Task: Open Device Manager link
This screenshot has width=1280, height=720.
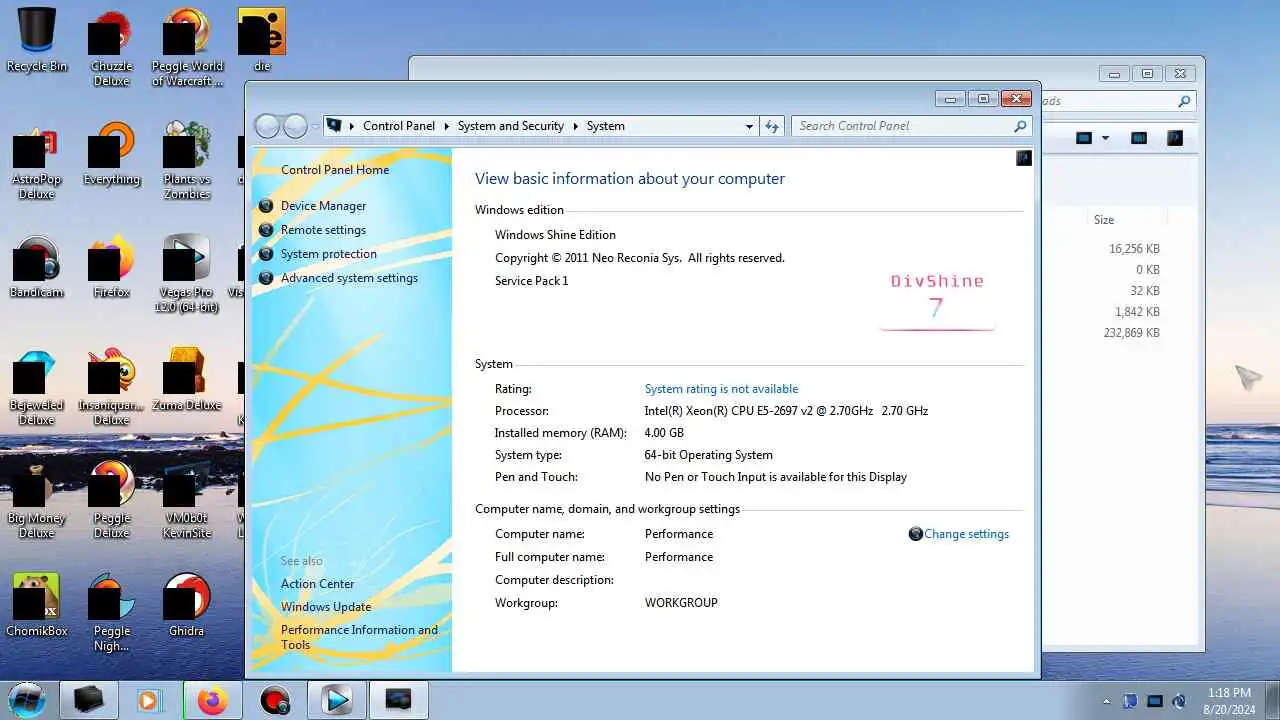Action: tap(323, 206)
